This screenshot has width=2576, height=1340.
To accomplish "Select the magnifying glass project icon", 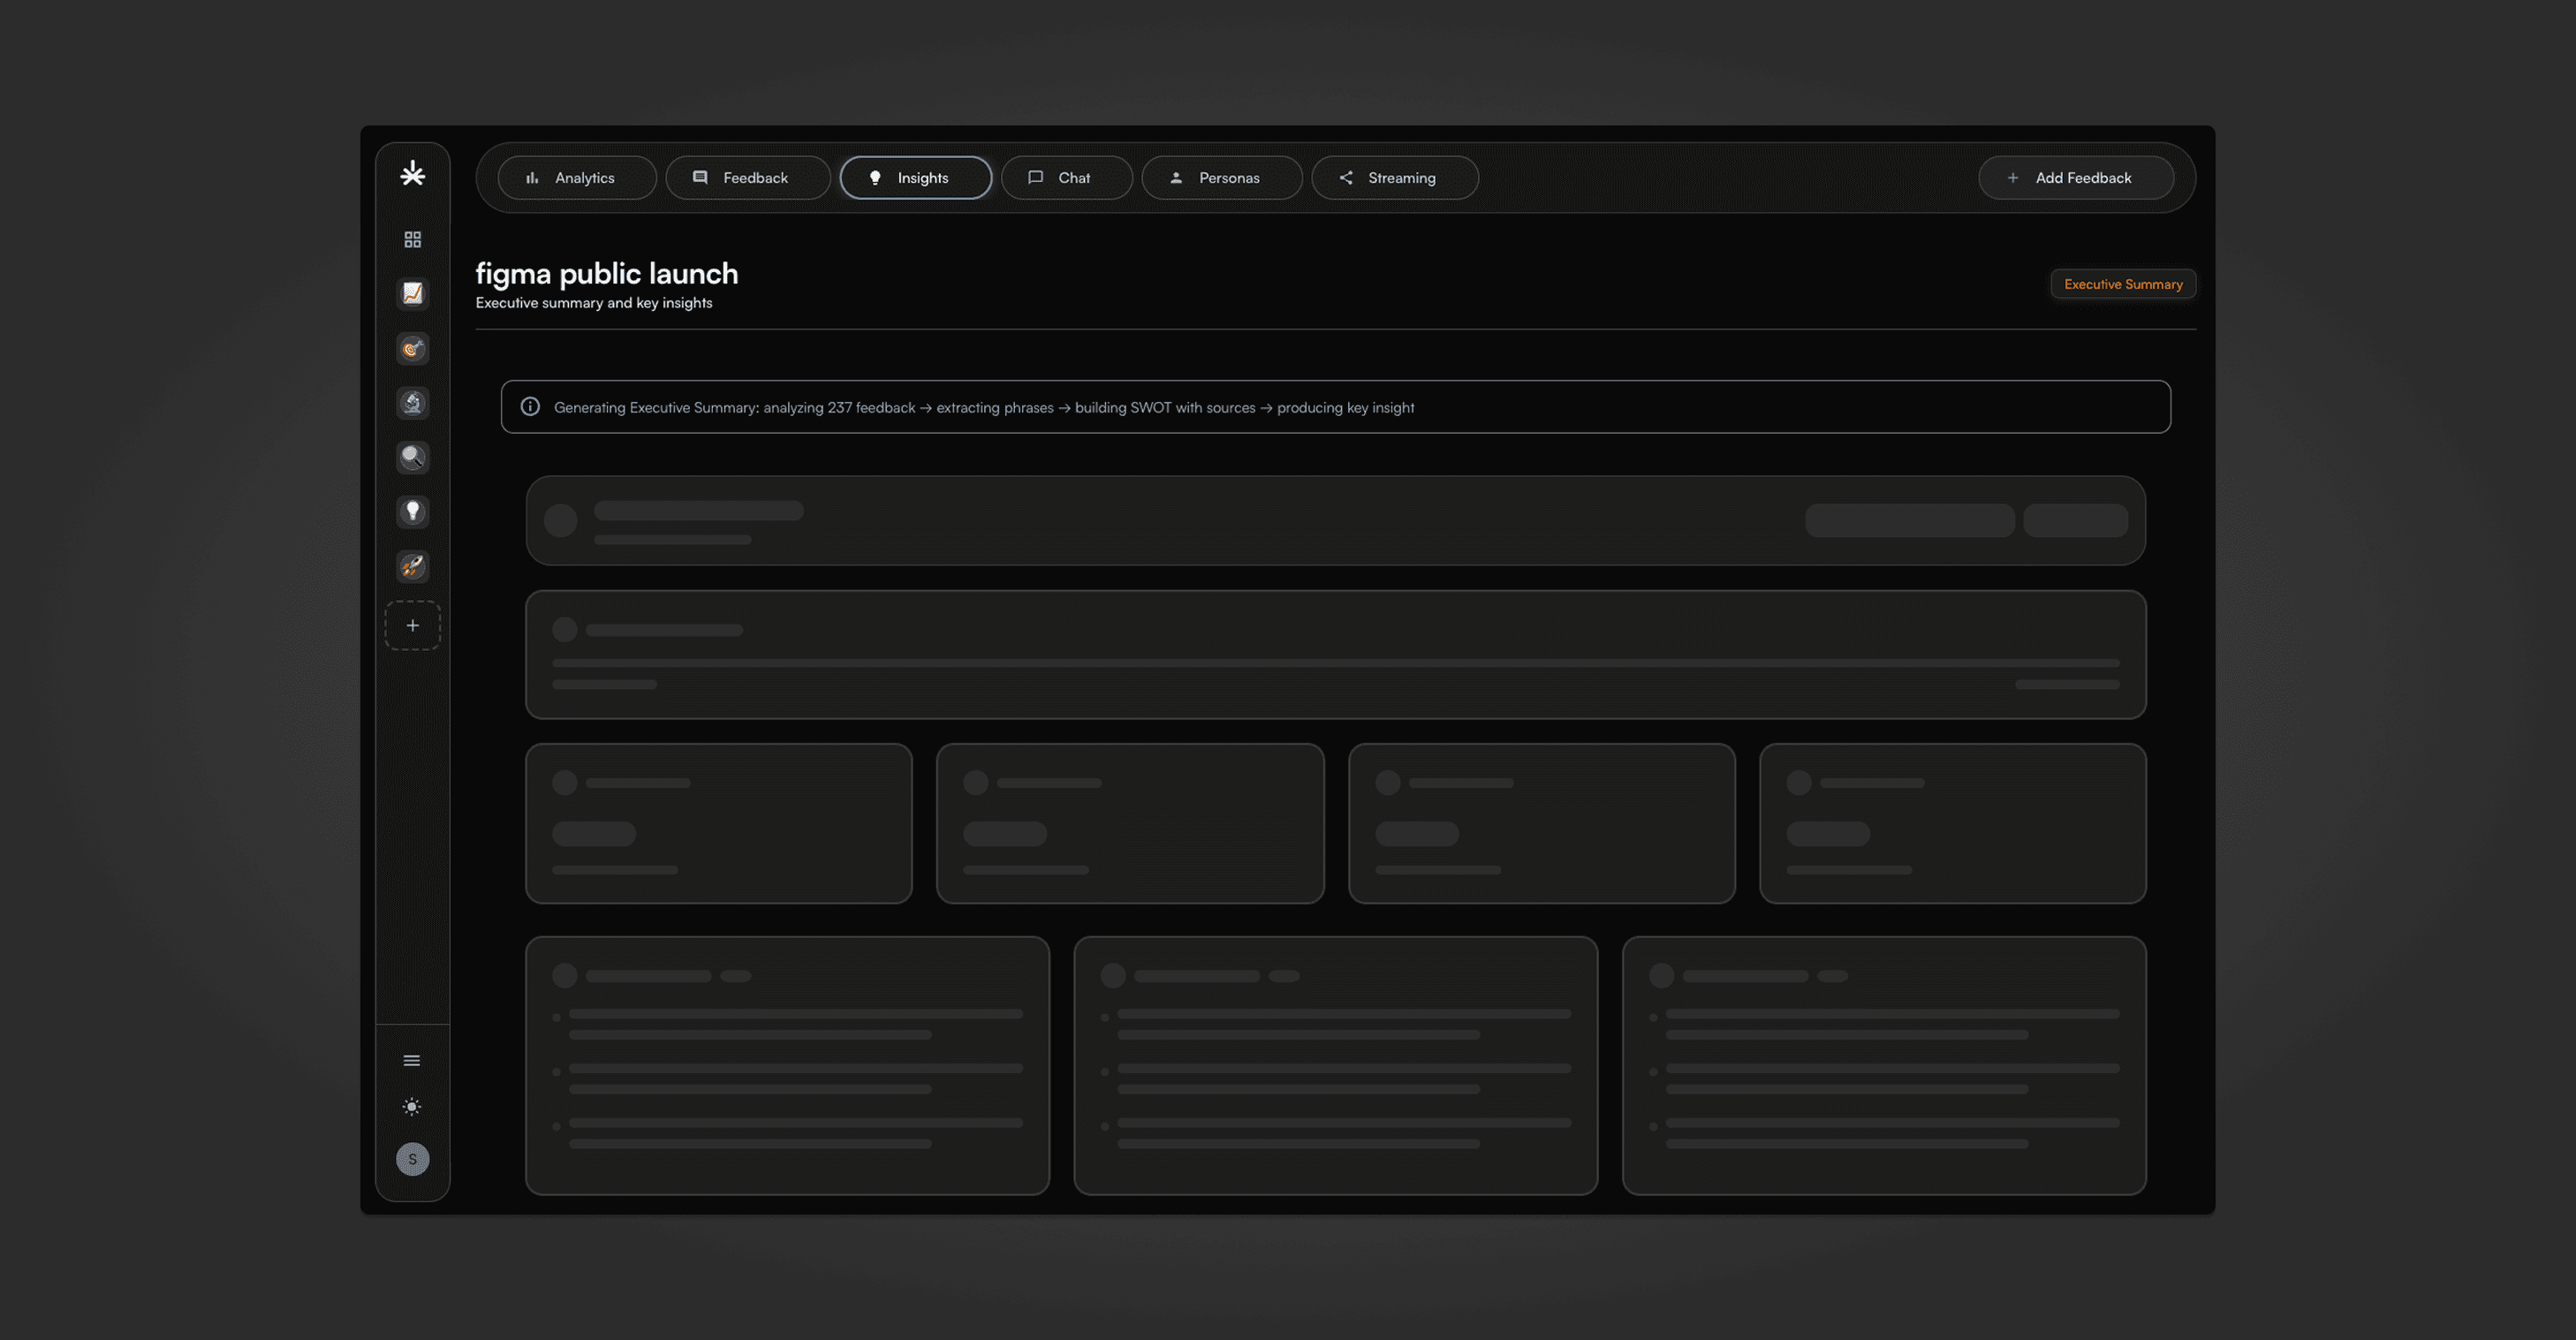I will [412, 457].
